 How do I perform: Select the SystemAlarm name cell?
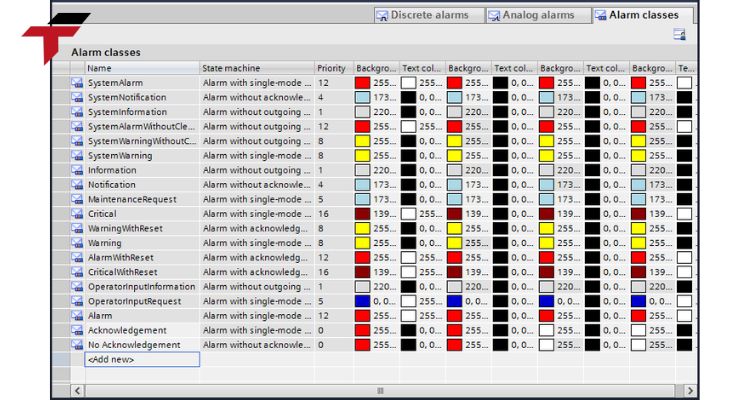(142, 83)
